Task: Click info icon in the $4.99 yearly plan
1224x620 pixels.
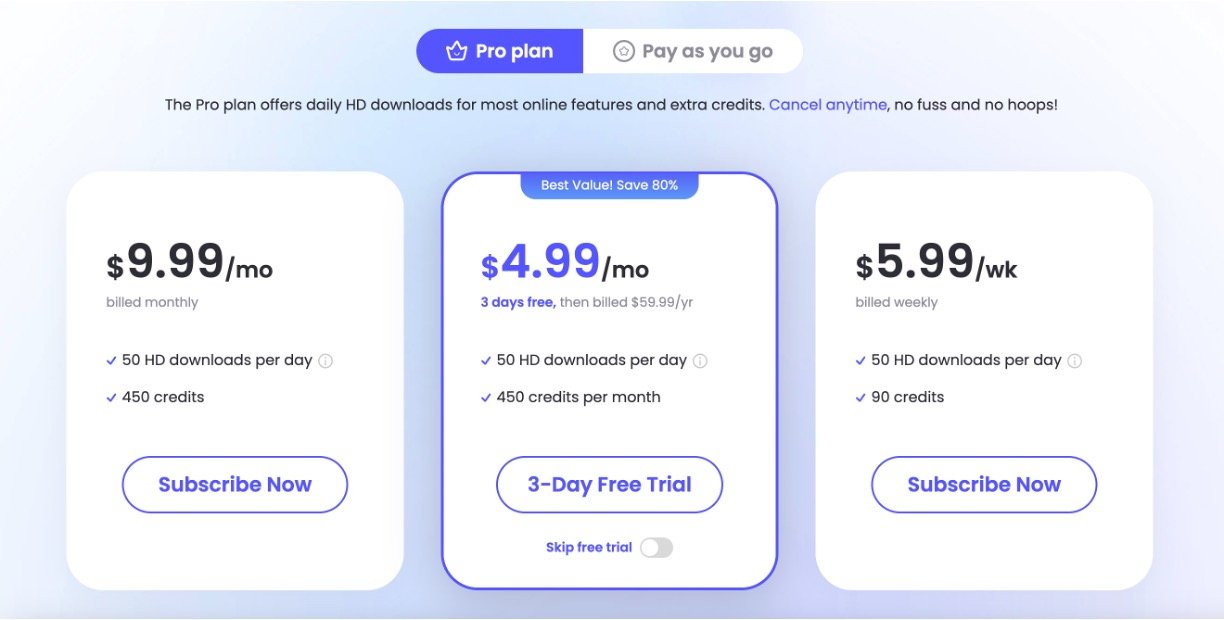Action: pyautogui.click(x=700, y=361)
